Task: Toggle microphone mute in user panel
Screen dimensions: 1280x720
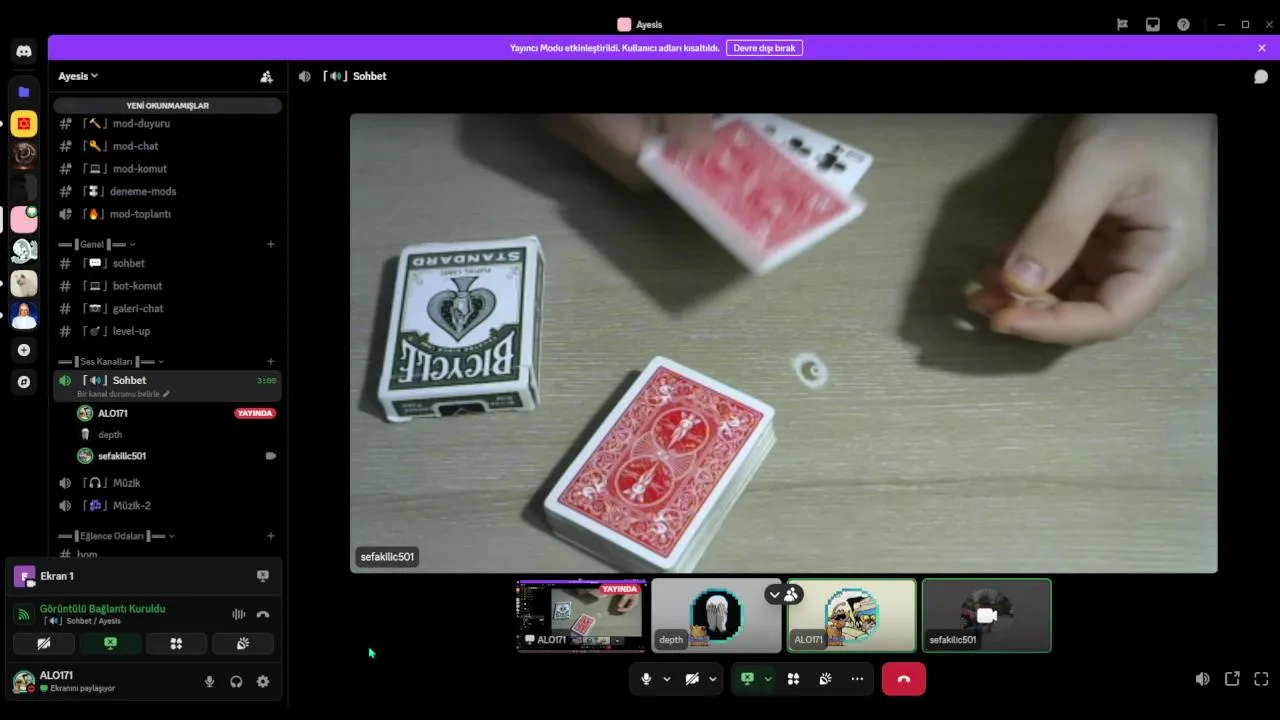Action: (209, 681)
